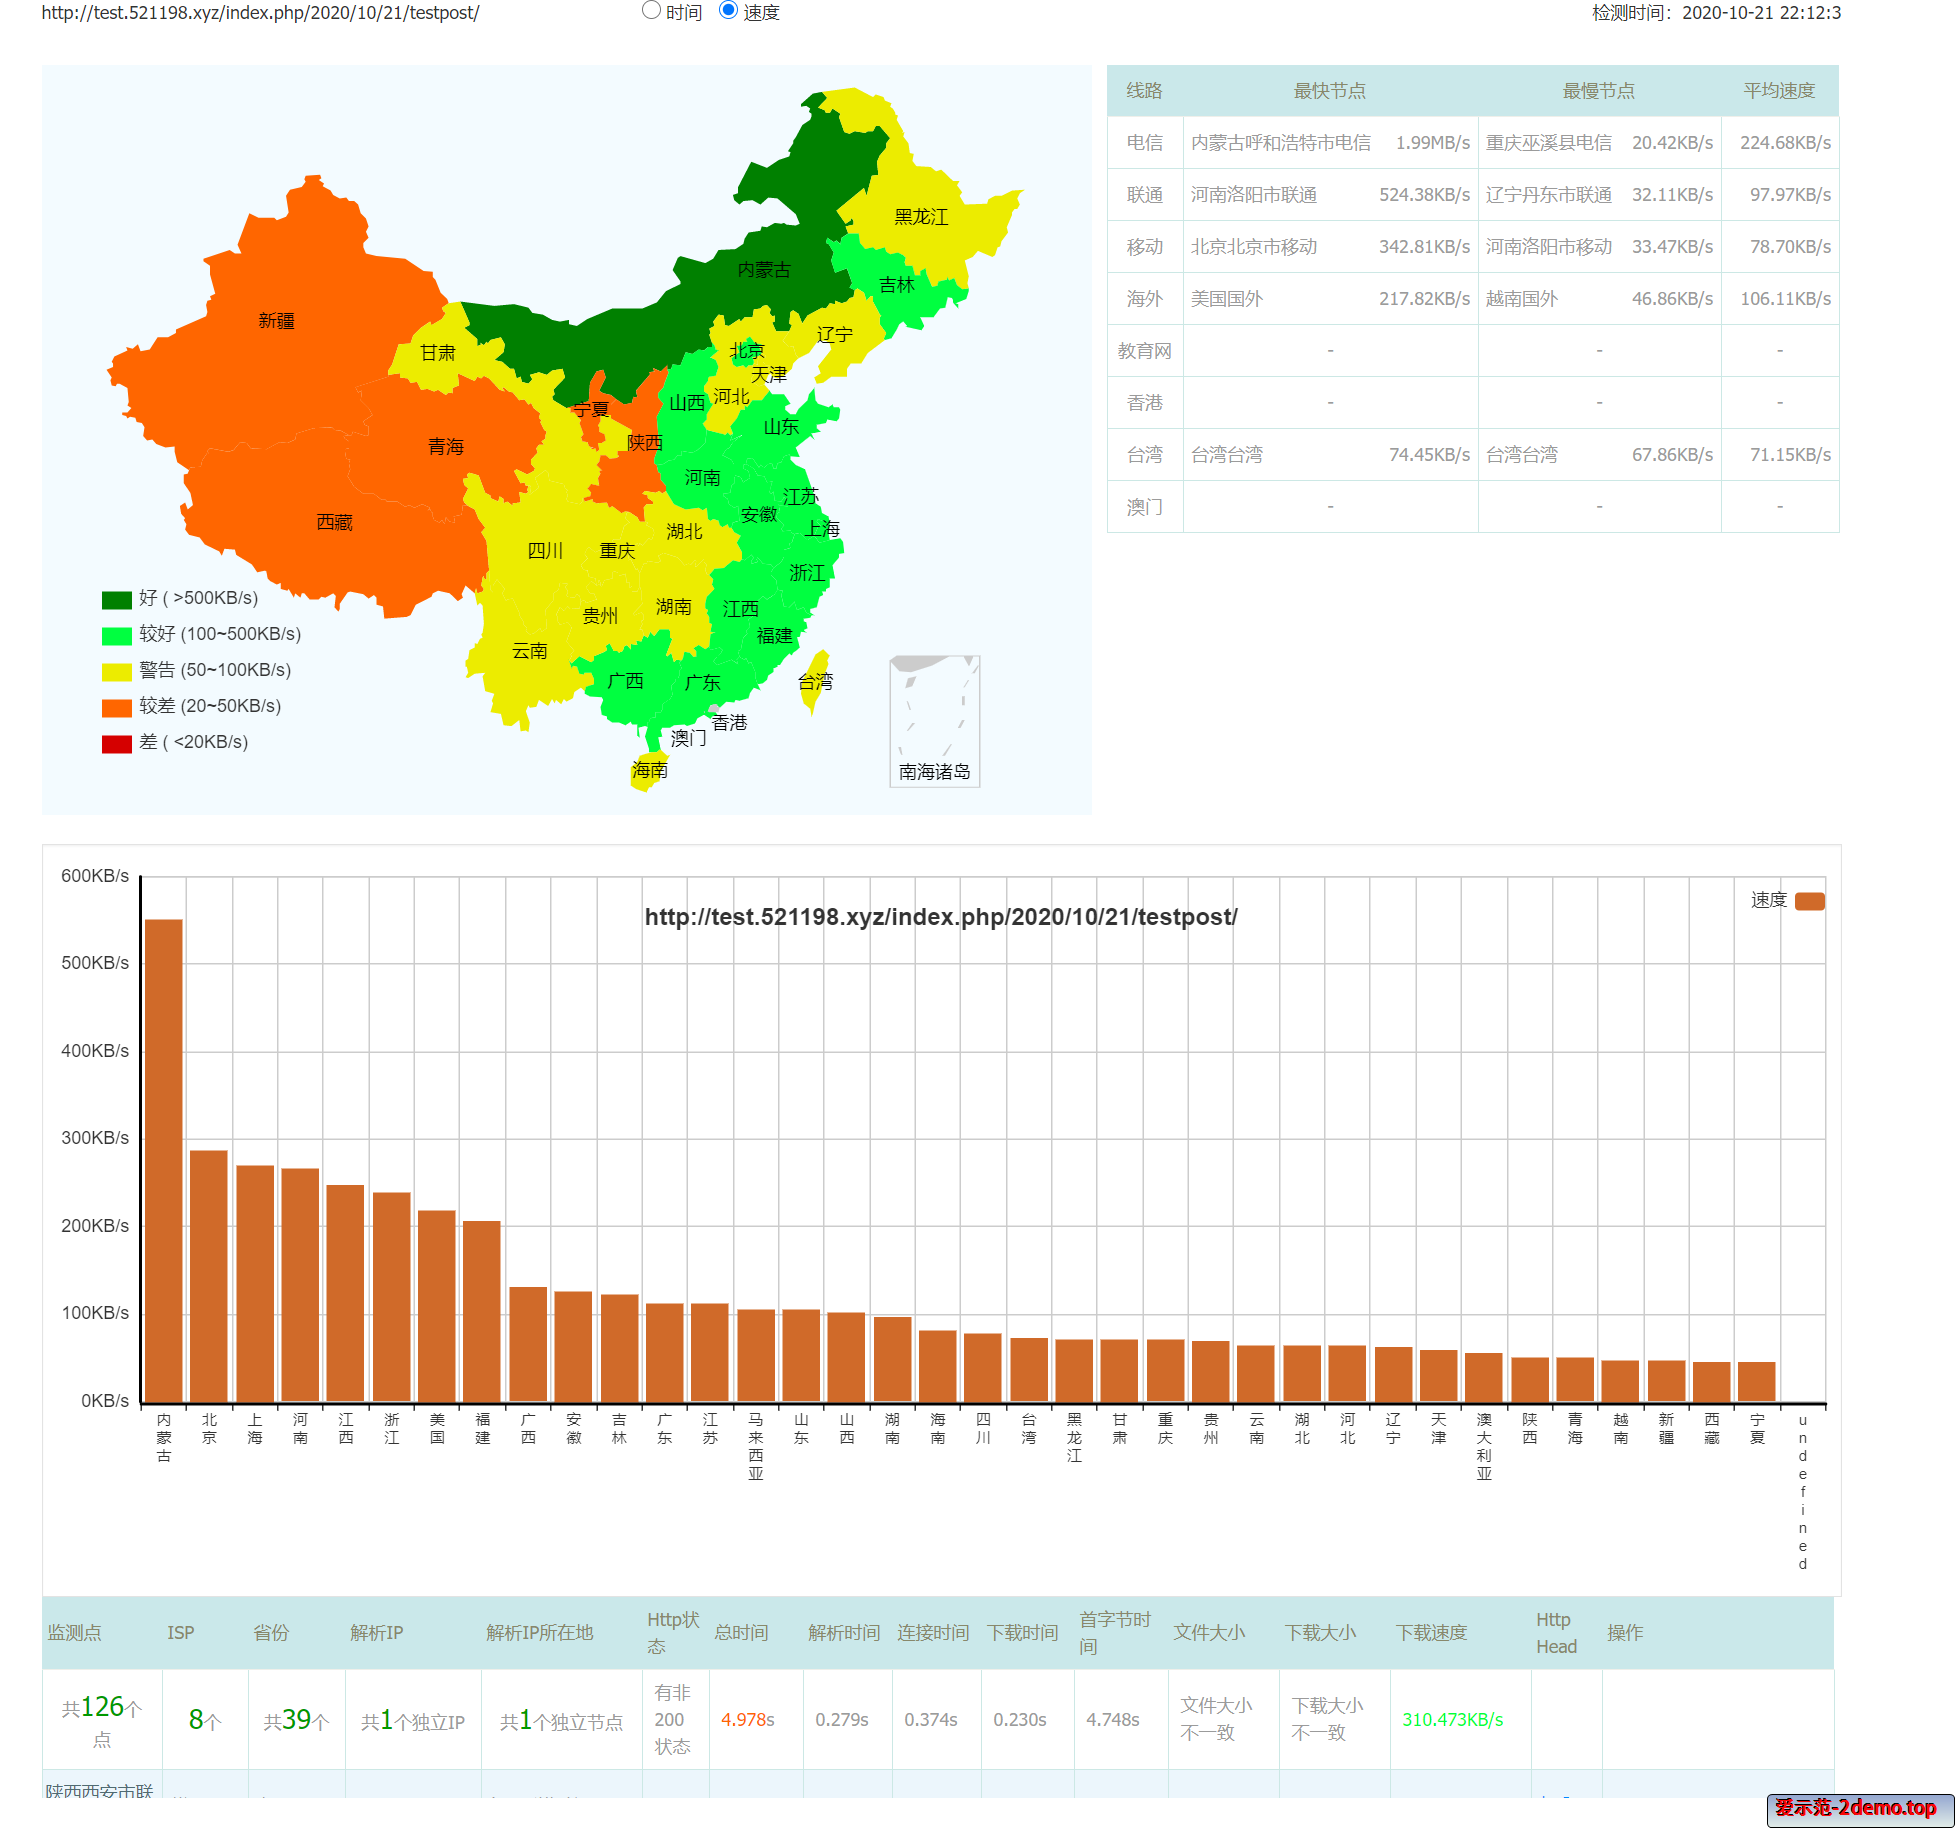Click the red 差 (<20KB/s) legend swatch
This screenshot has height=1828, width=1955.
tap(117, 743)
